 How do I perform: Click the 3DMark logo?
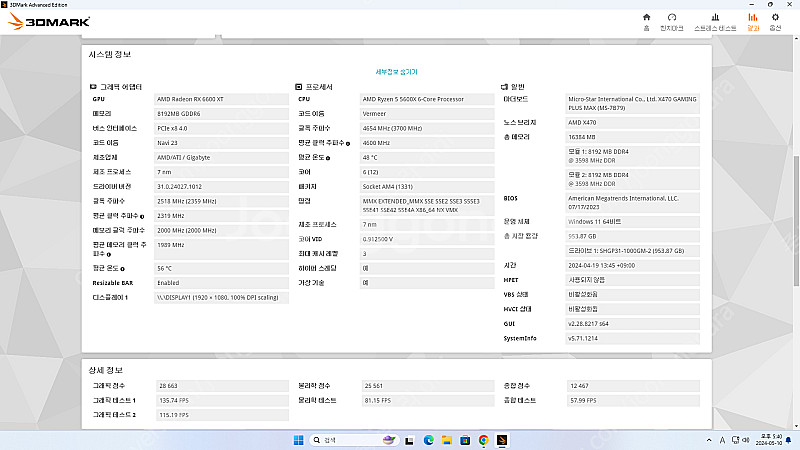[49, 21]
